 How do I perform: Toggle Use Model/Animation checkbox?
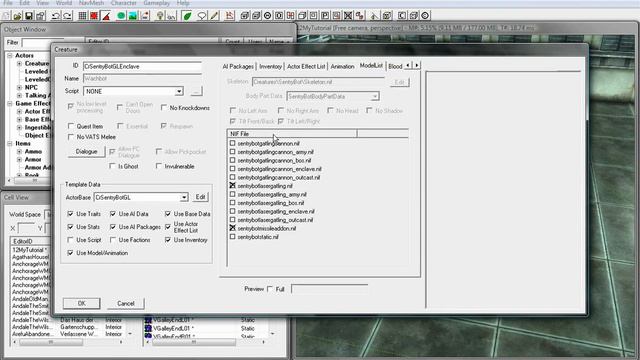click(70, 253)
